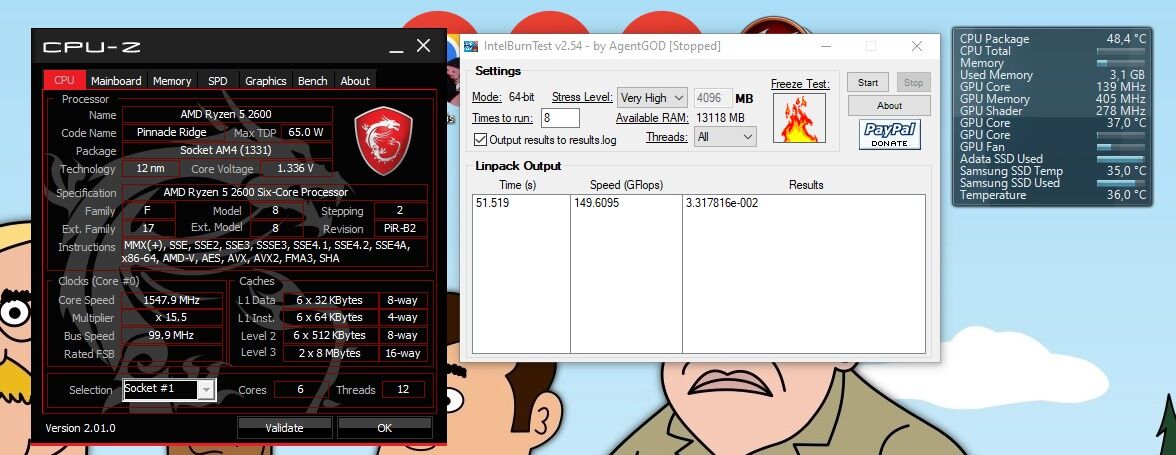Viewport: 1176px width, 455px height.
Task: Click the 51.519 time result cell
Action: point(494,202)
